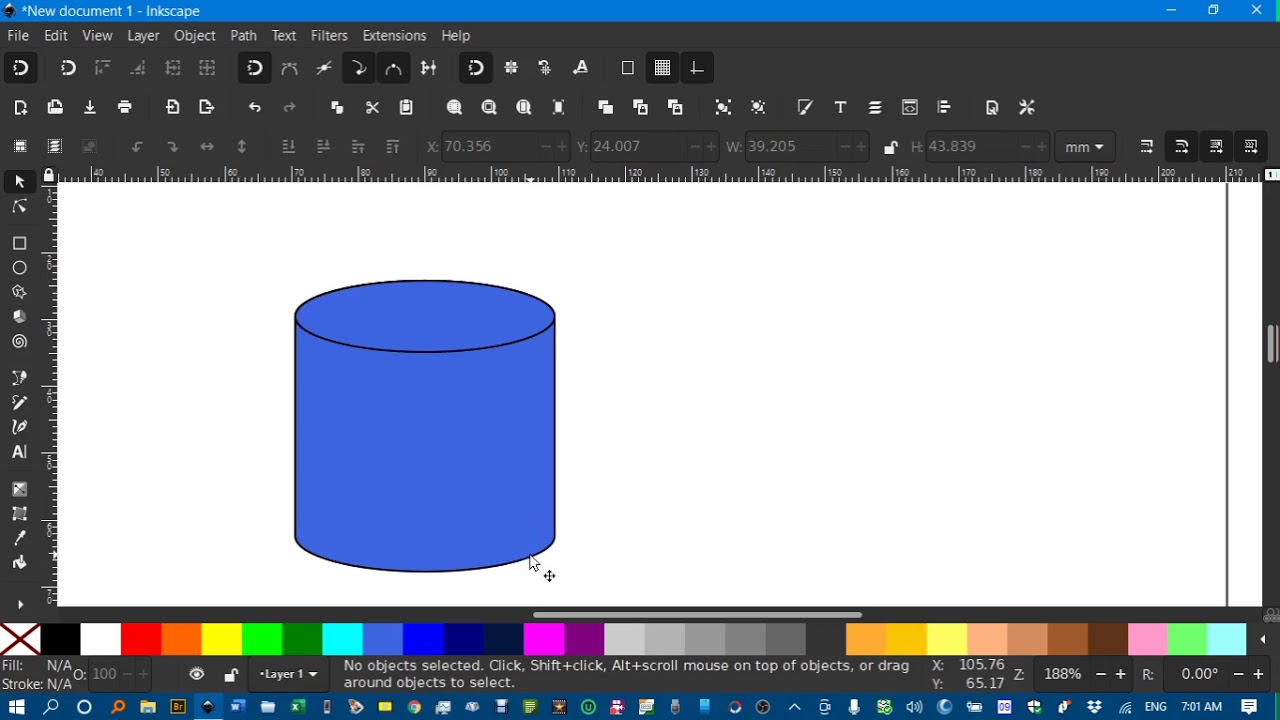
Task: Click the None (X) color swatch
Action: (20, 639)
